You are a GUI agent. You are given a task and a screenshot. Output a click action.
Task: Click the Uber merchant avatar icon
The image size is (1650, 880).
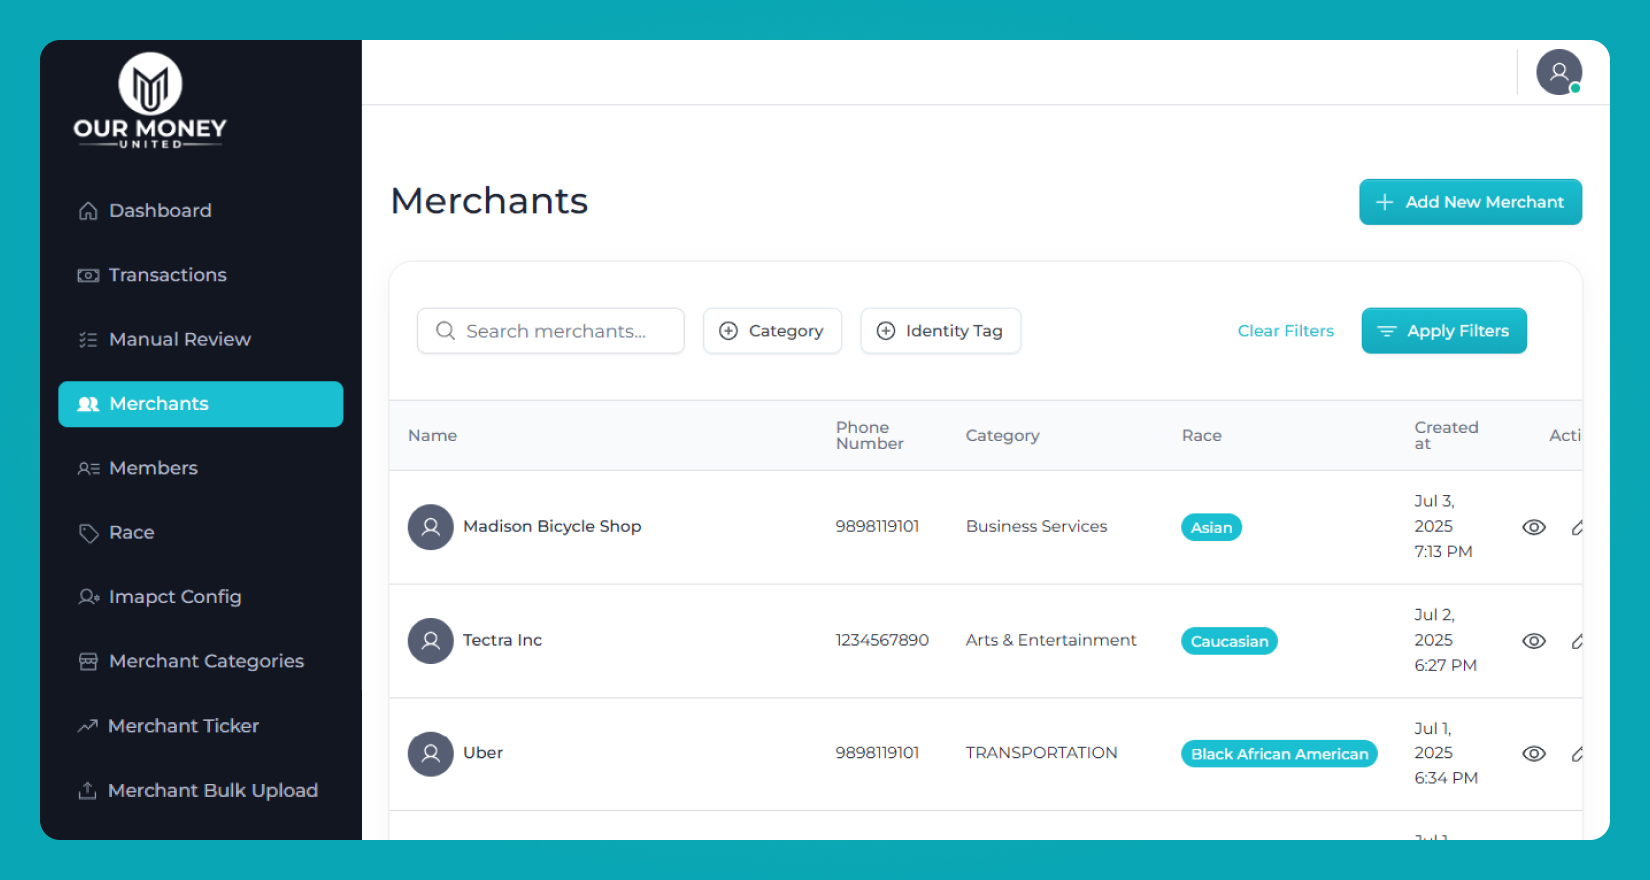pos(431,754)
